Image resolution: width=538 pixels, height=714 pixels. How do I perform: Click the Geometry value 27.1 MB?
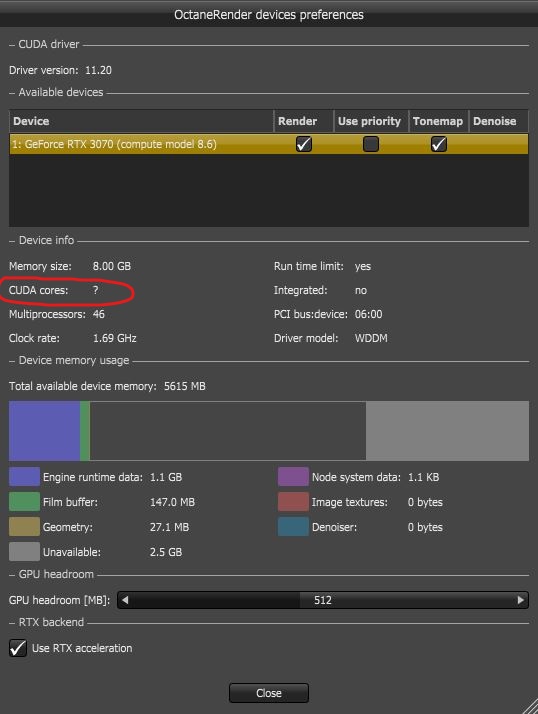(x=169, y=527)
